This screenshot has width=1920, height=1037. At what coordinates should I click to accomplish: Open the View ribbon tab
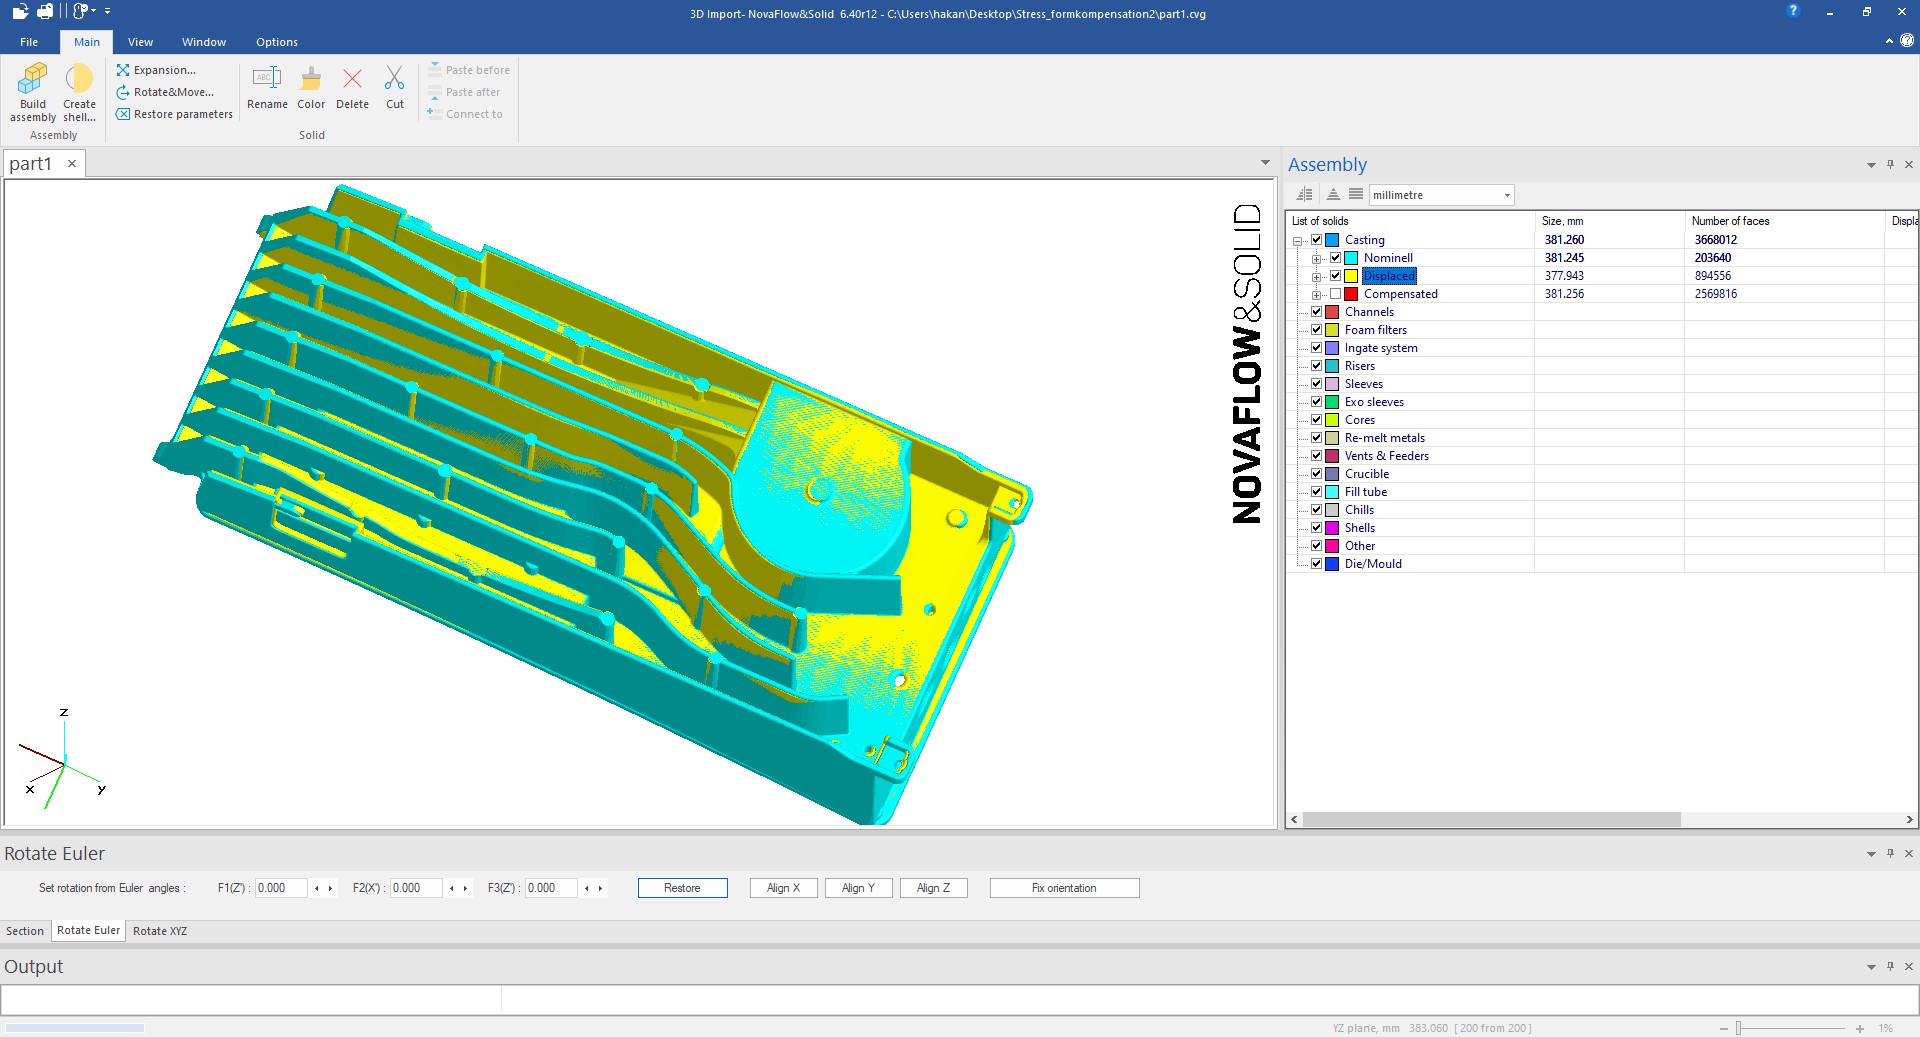[140, 42]
